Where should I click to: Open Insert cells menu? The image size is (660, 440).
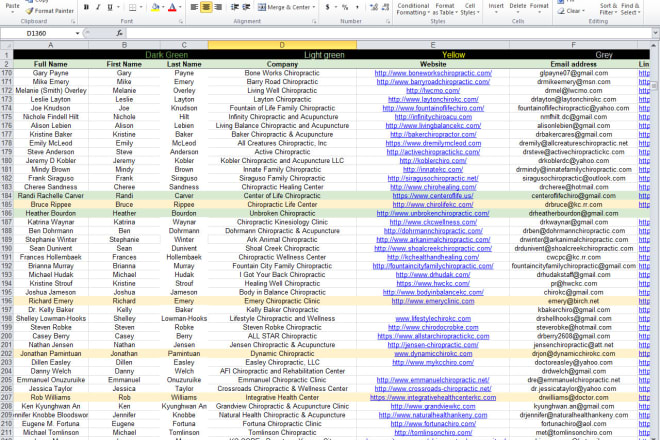coord(496,8)
